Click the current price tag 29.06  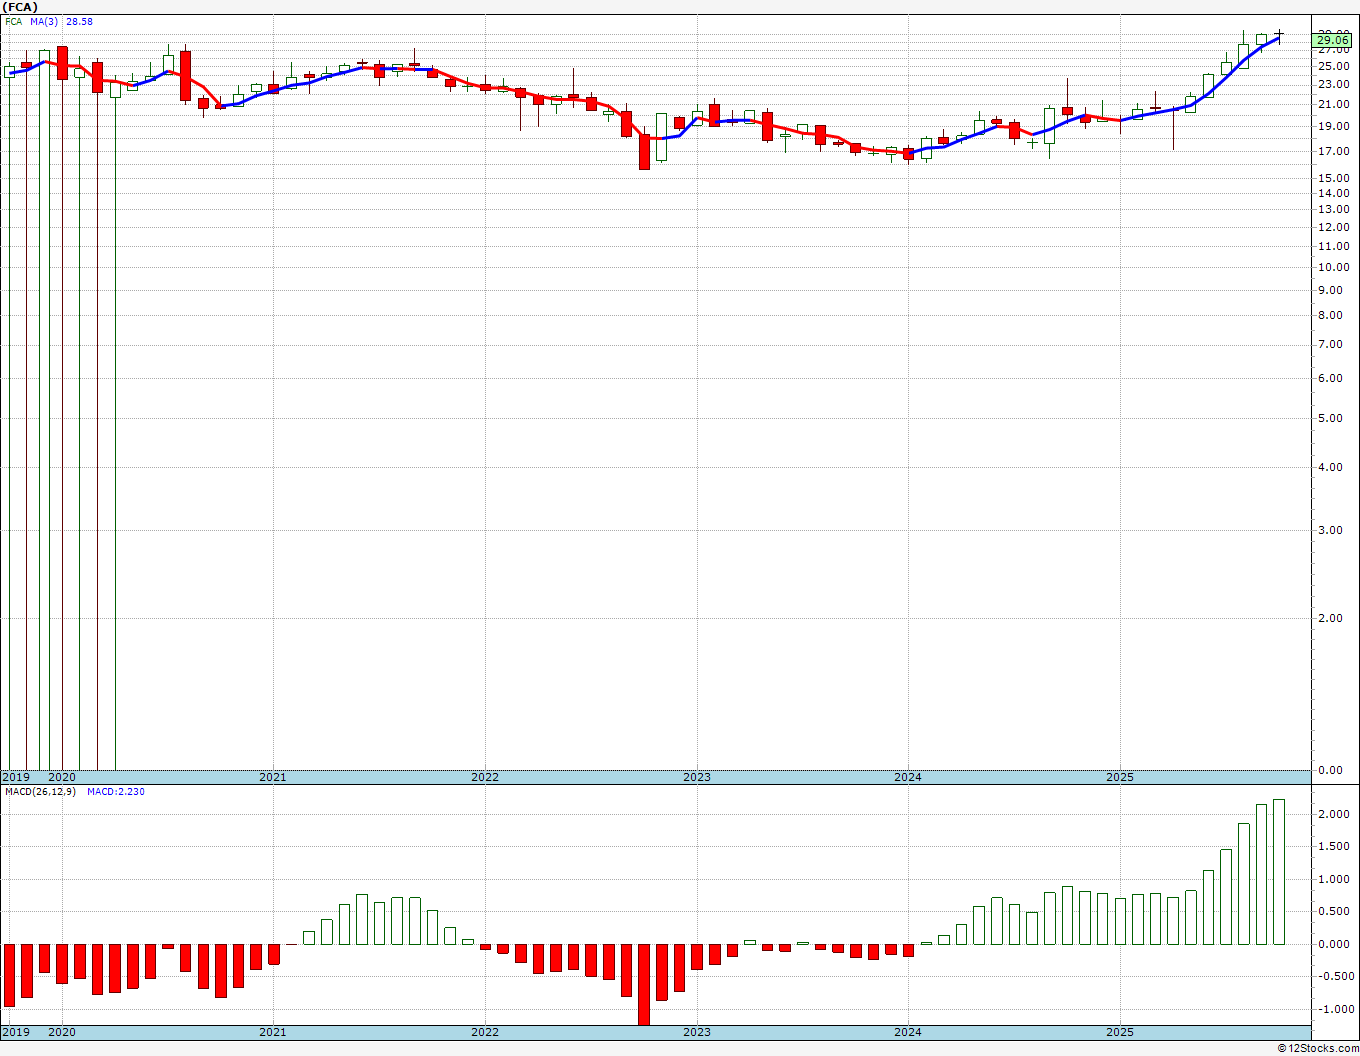(1331, 40)
